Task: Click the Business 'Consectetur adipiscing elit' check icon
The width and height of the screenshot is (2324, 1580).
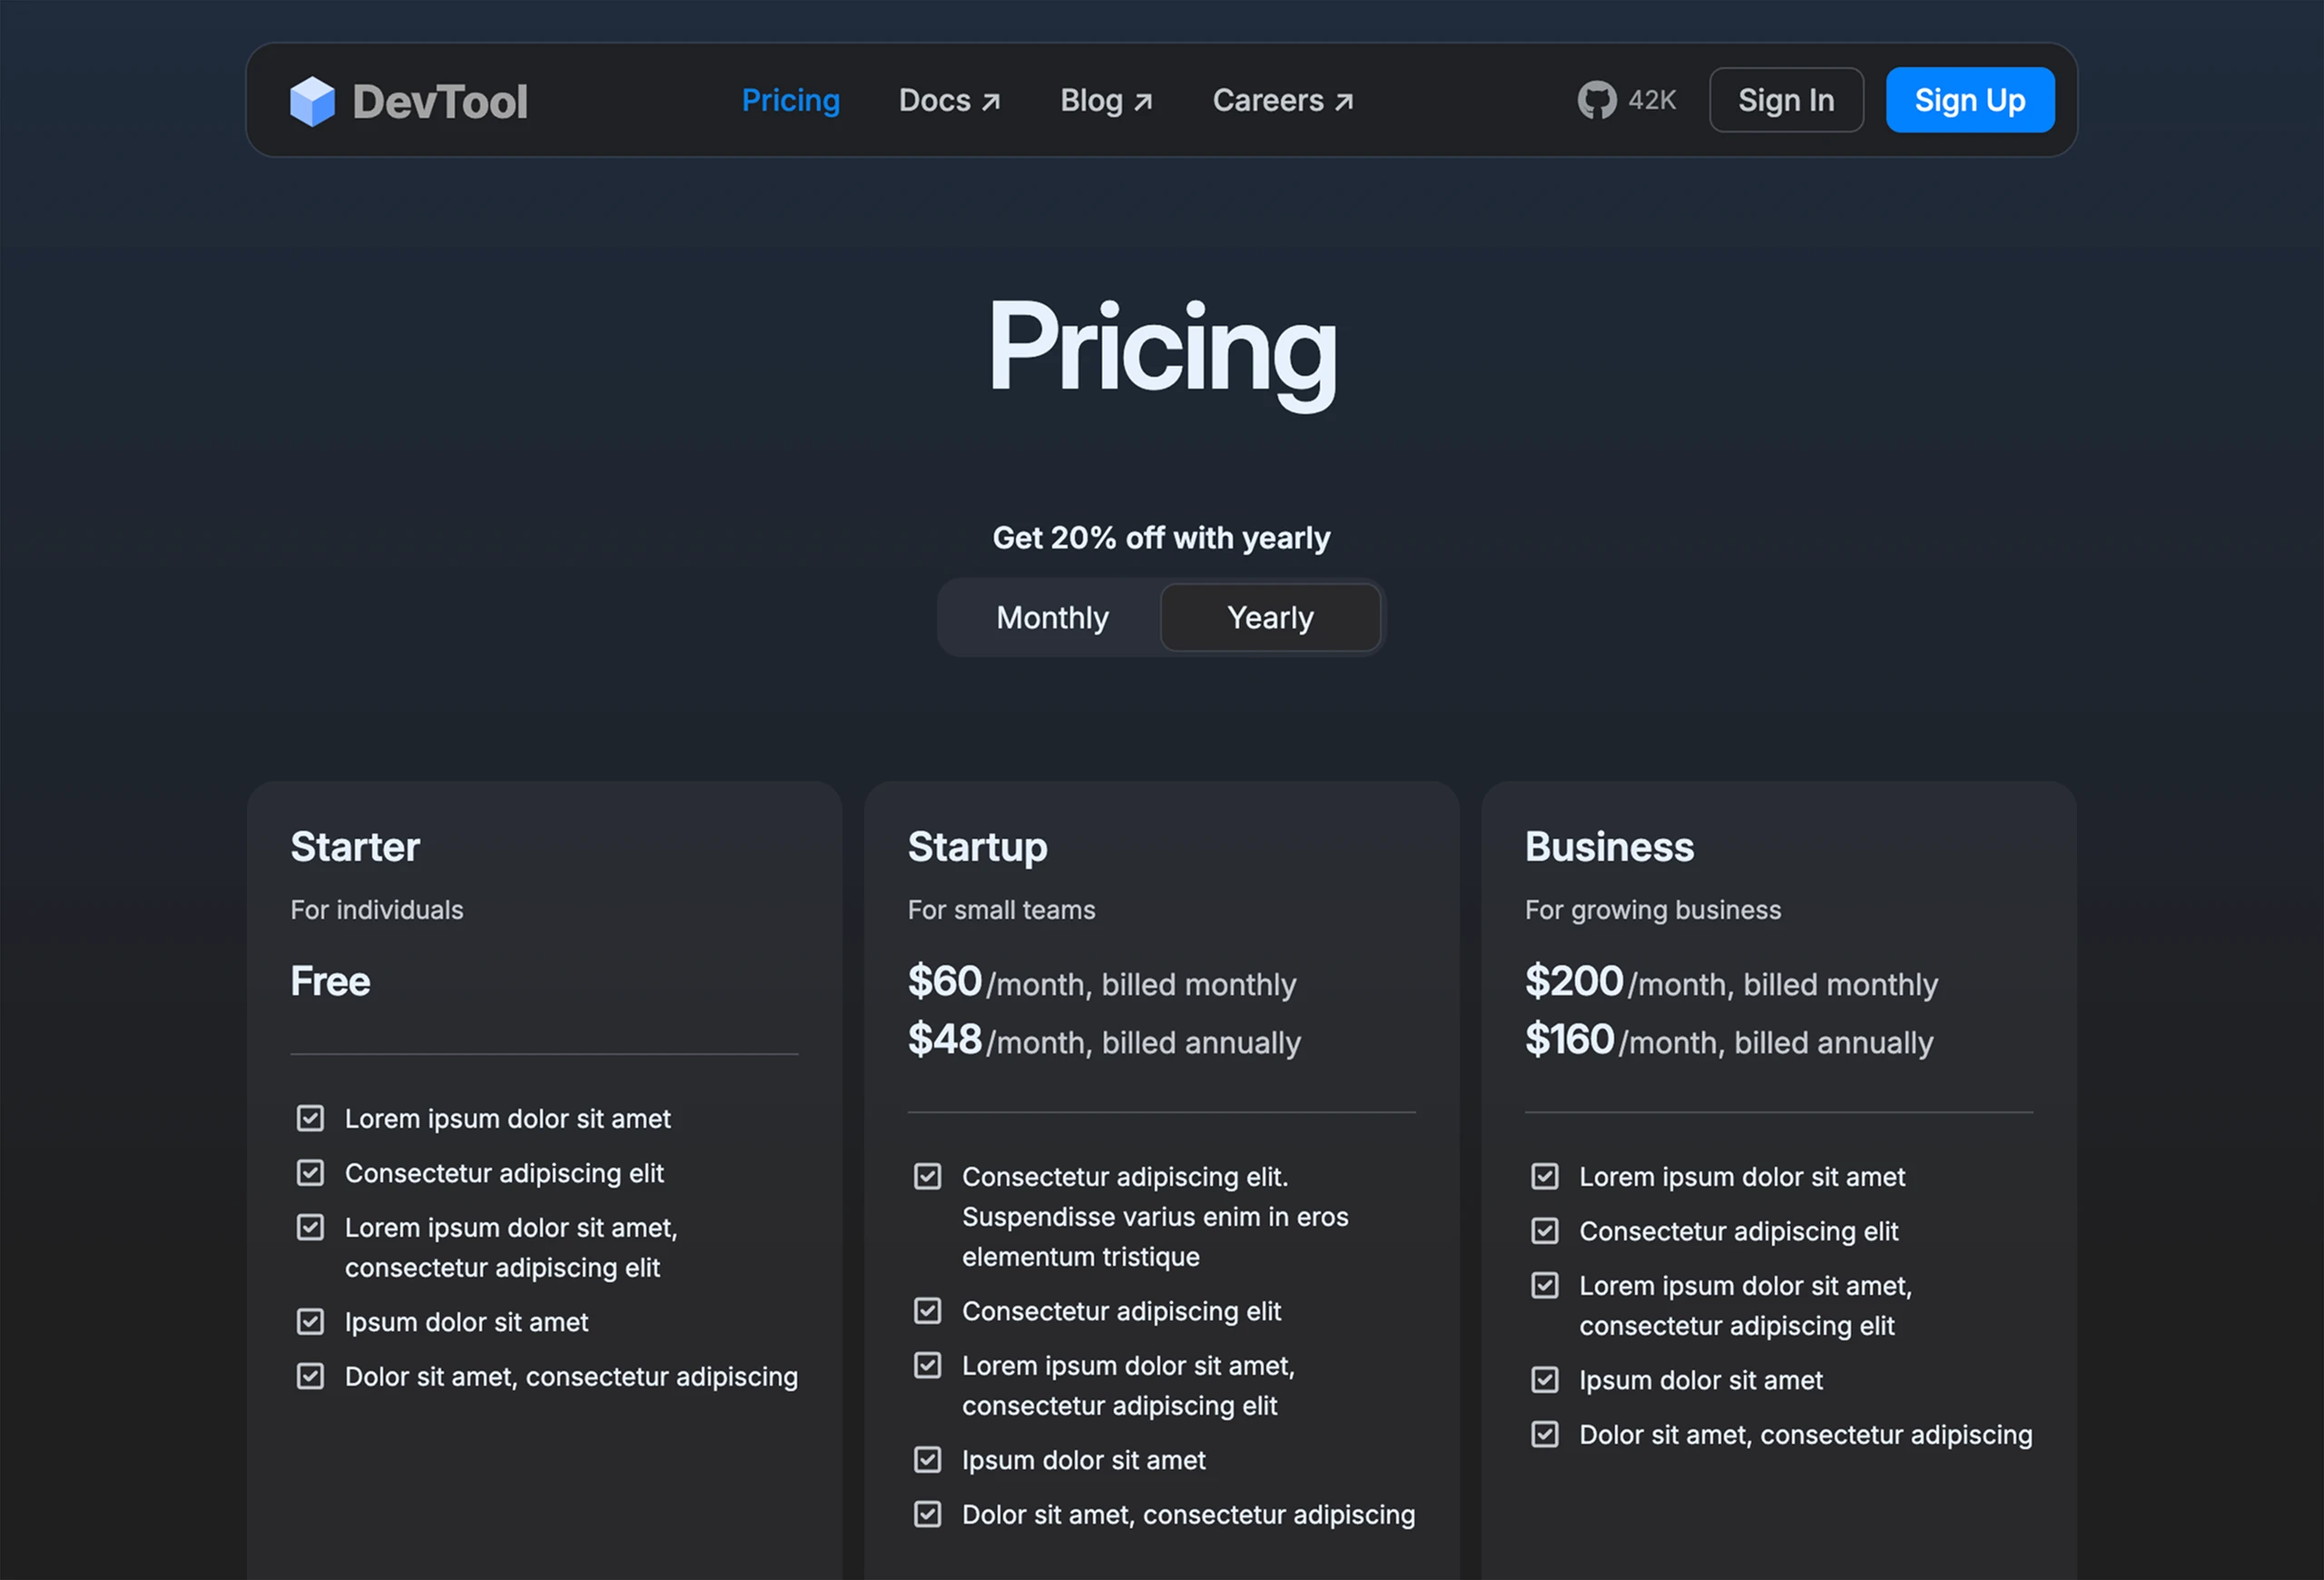Action: pos(1544,1230)
